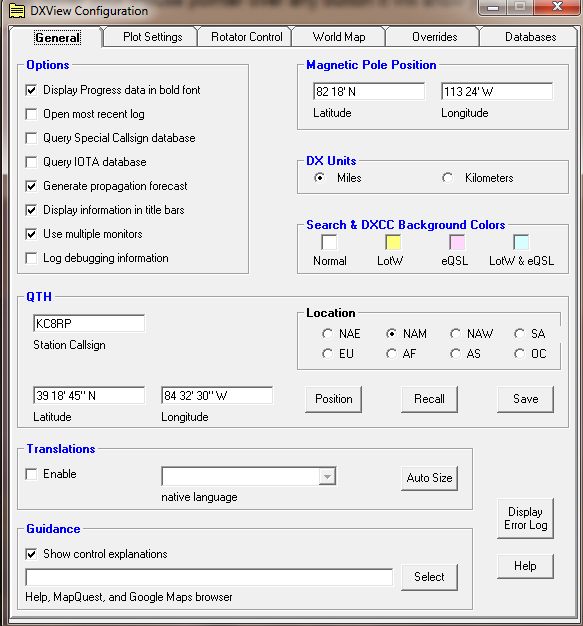Click the Position button
Viewport: 583px width, 626px height.
(333, 399)
